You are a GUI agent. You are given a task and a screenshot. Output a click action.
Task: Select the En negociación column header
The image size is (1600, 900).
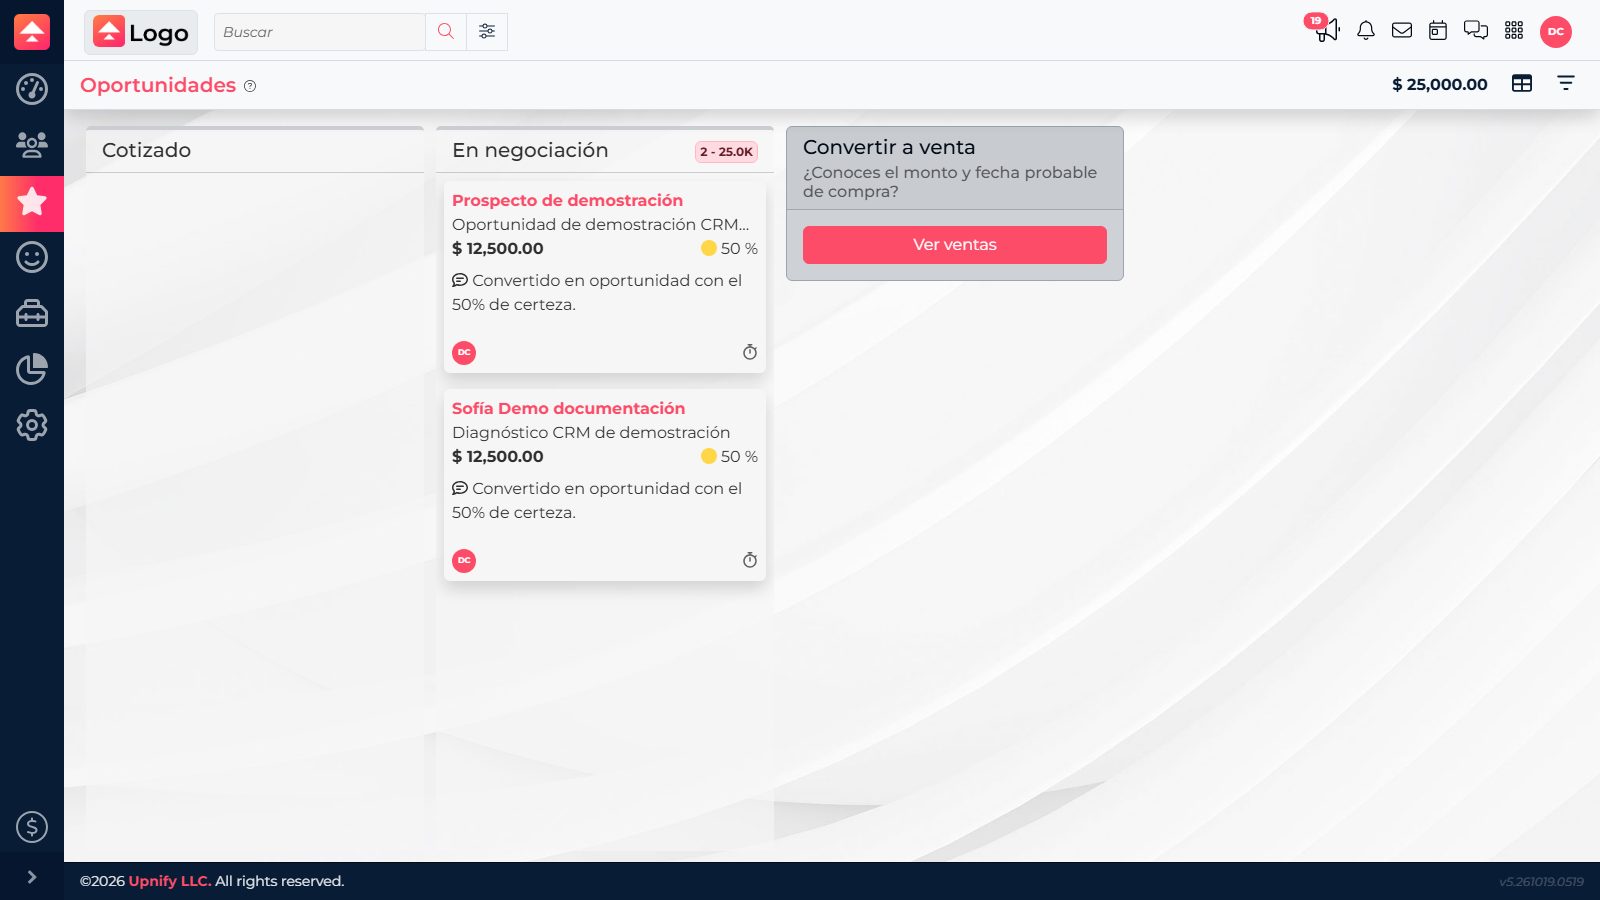pos(605,150)
